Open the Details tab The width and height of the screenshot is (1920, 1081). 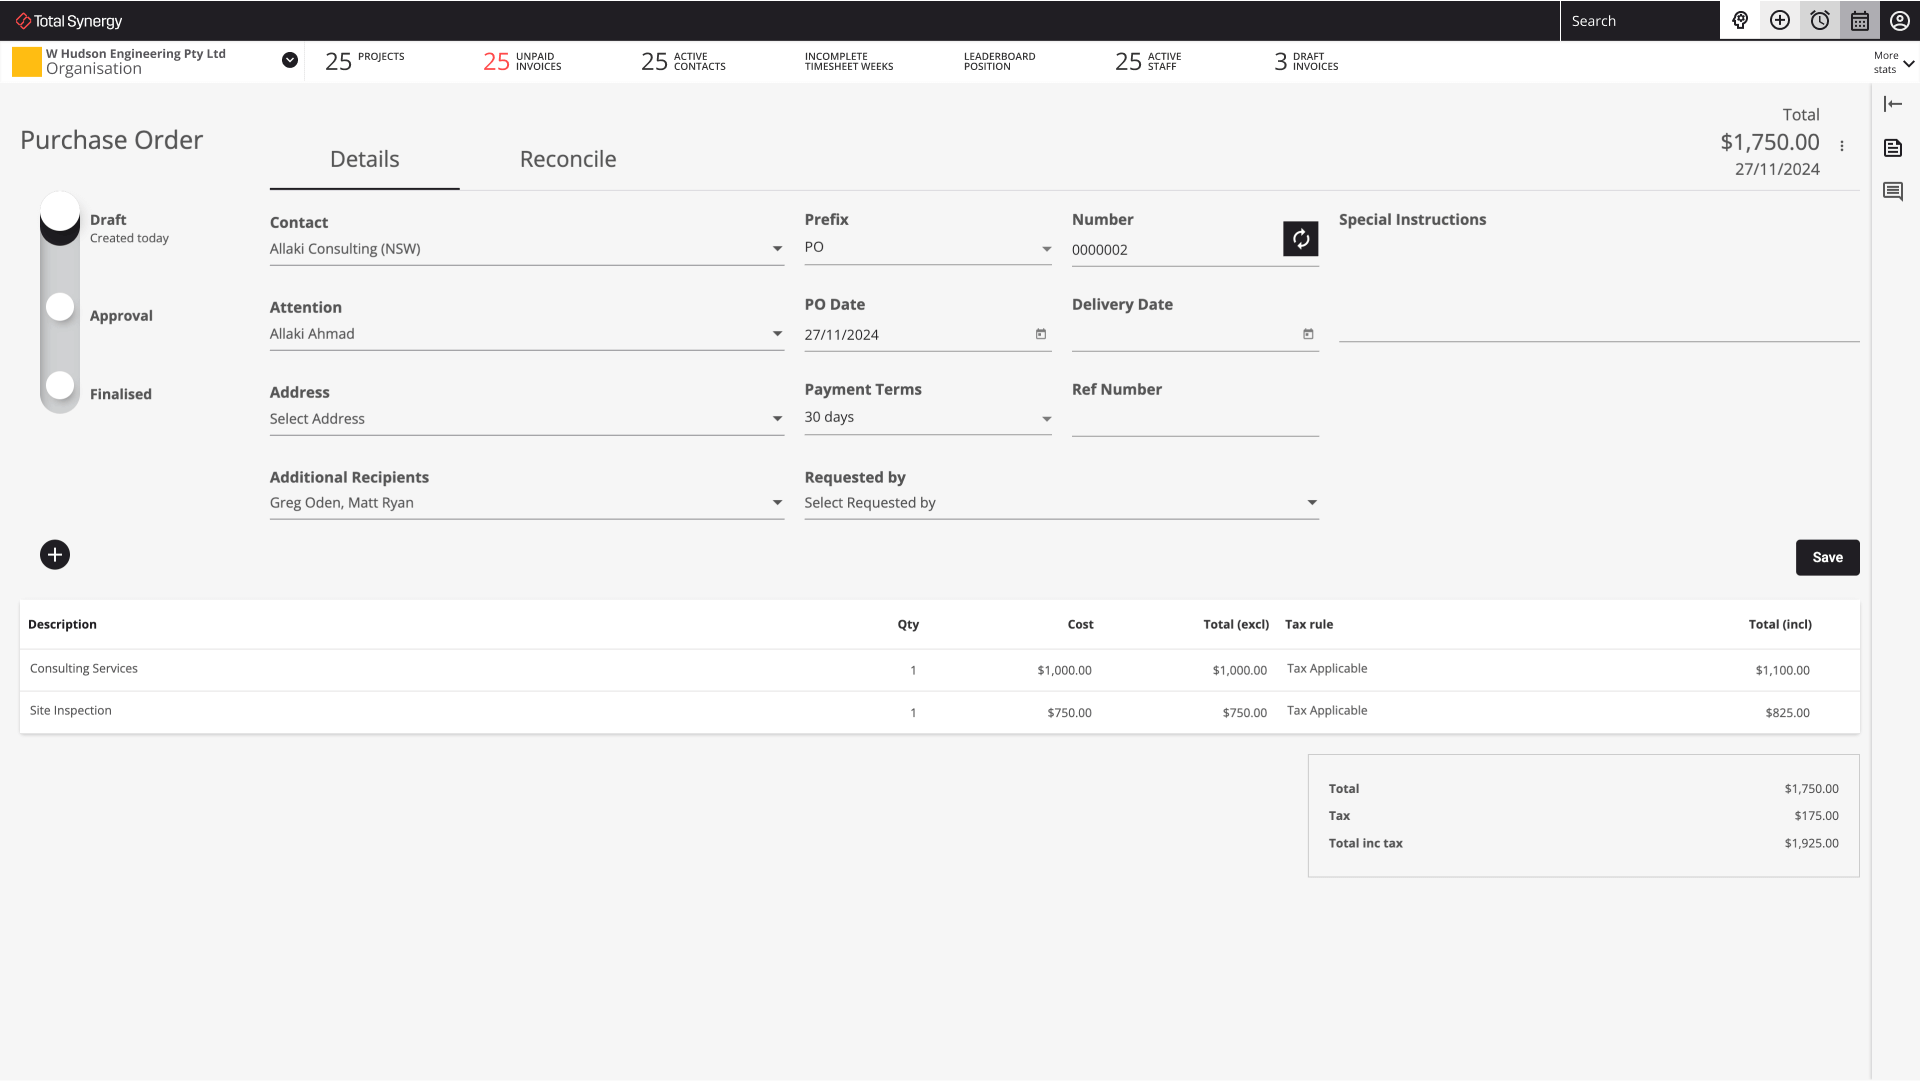click(364, 159)
